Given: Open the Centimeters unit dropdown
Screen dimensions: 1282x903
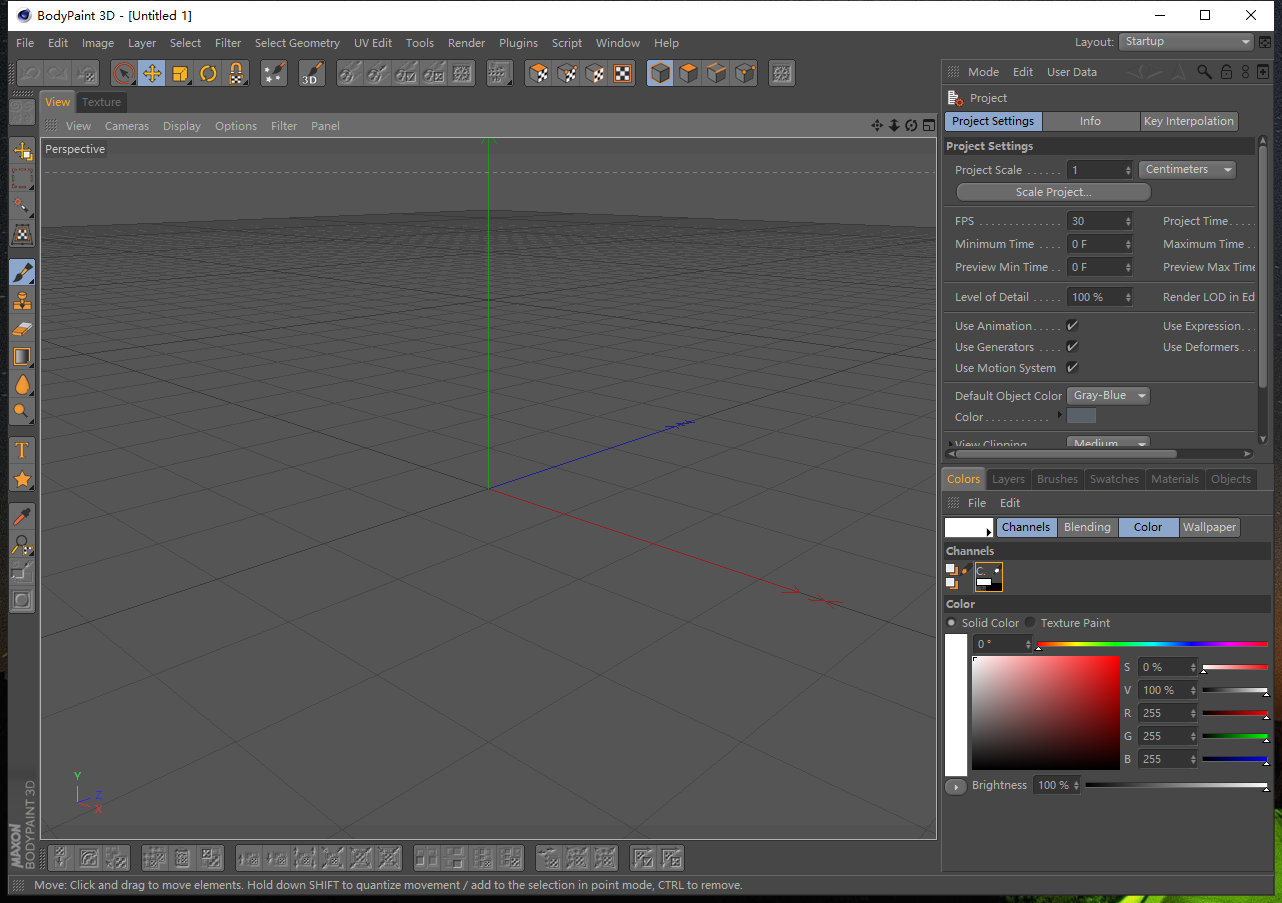Looking at the screenshot, I should click(1187, 170).
